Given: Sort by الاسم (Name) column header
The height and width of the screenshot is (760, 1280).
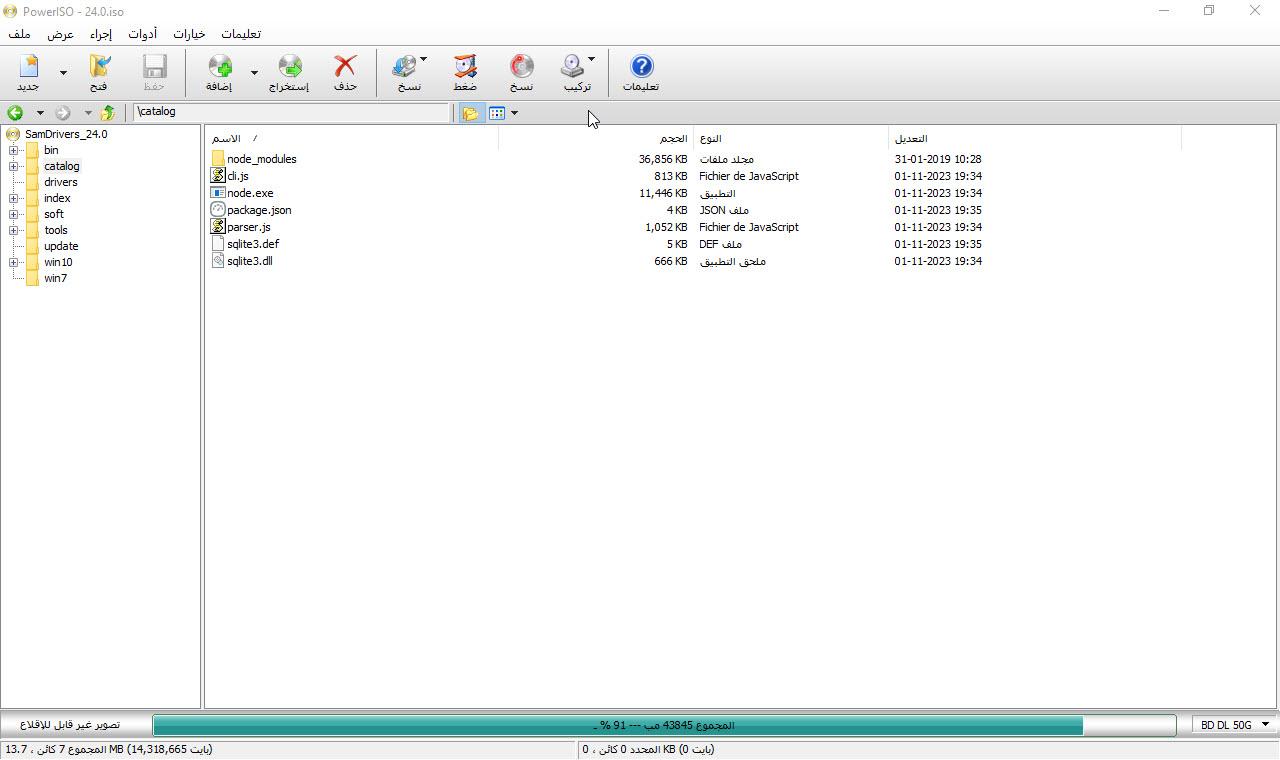Looking at the screenshot, I should click(352, 138).
